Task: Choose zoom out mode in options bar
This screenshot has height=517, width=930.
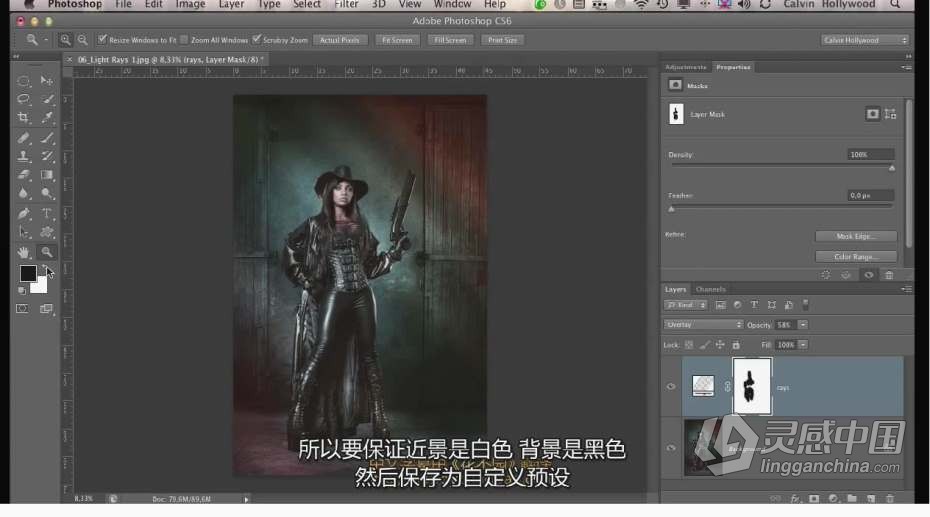Action: click(82, 40)
